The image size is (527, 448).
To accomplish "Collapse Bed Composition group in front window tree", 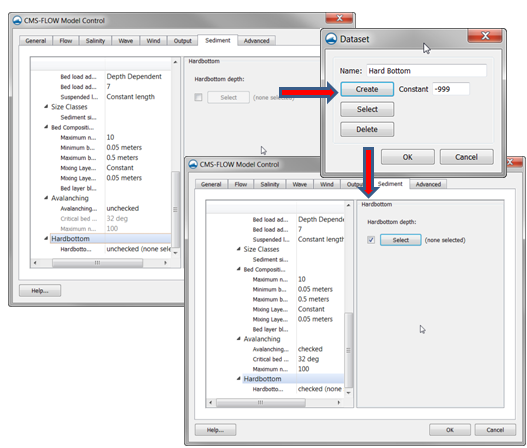I will click(239, 269).
